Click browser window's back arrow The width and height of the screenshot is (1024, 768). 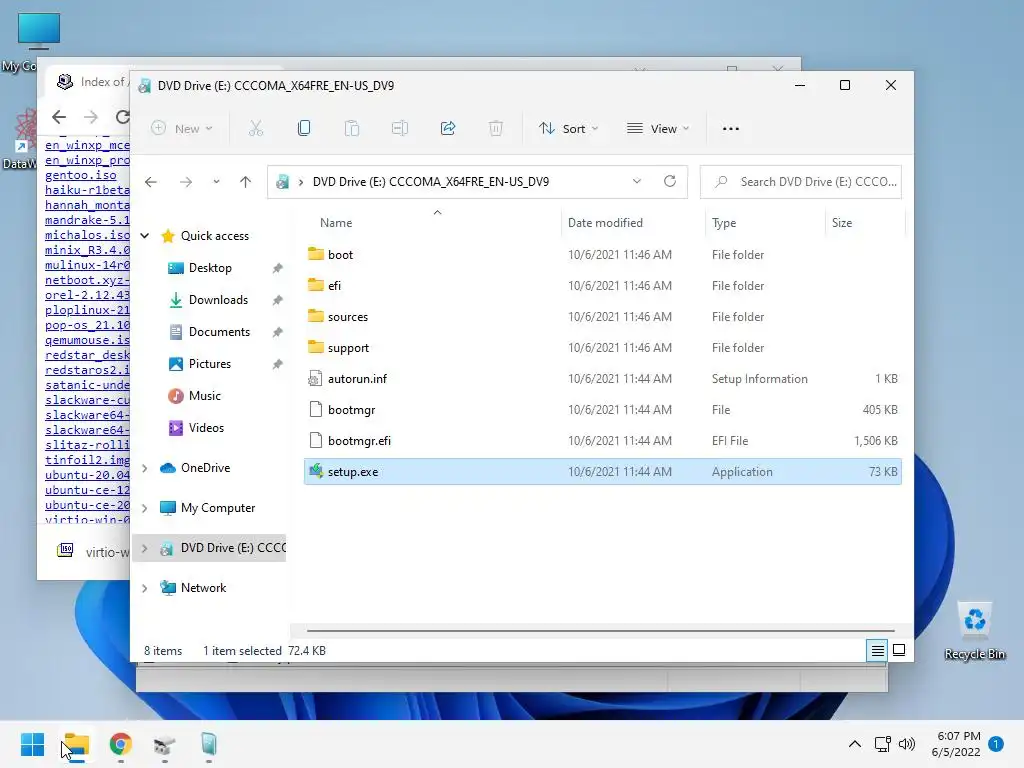click(59, 117)
